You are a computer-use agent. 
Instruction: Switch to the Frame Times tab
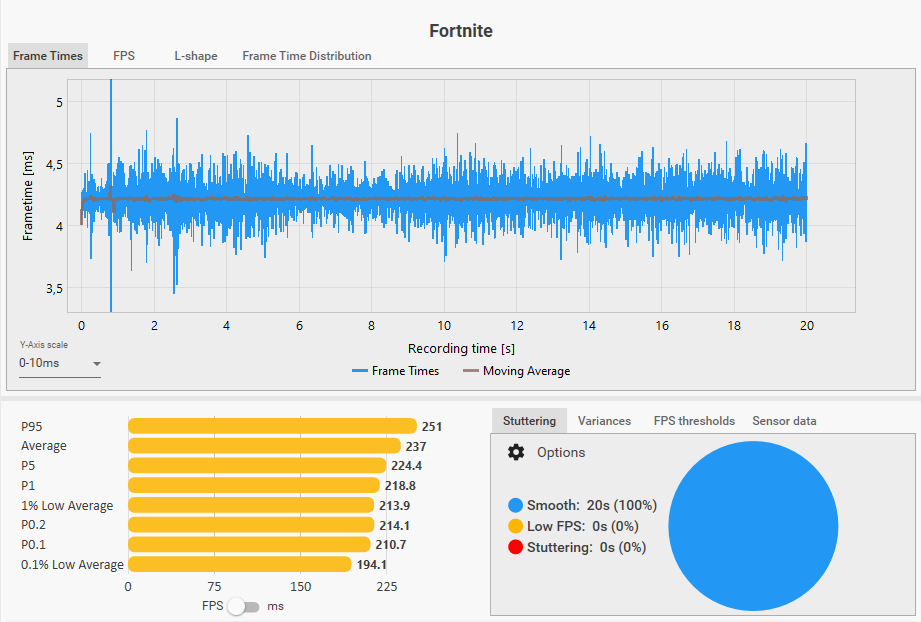click(48, 56)
